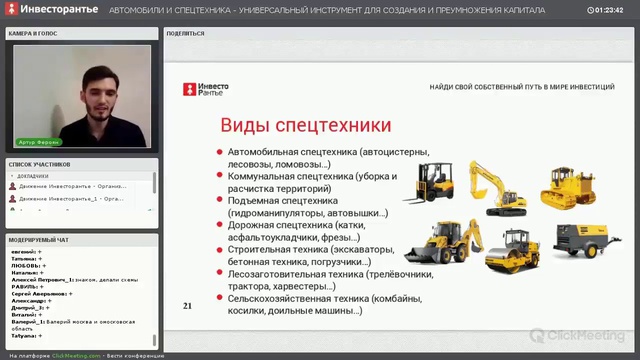Click slogan Найди свой собственный путь
Image resolution: width=640 pixels, height=360 pixels.
click(522, 87)
